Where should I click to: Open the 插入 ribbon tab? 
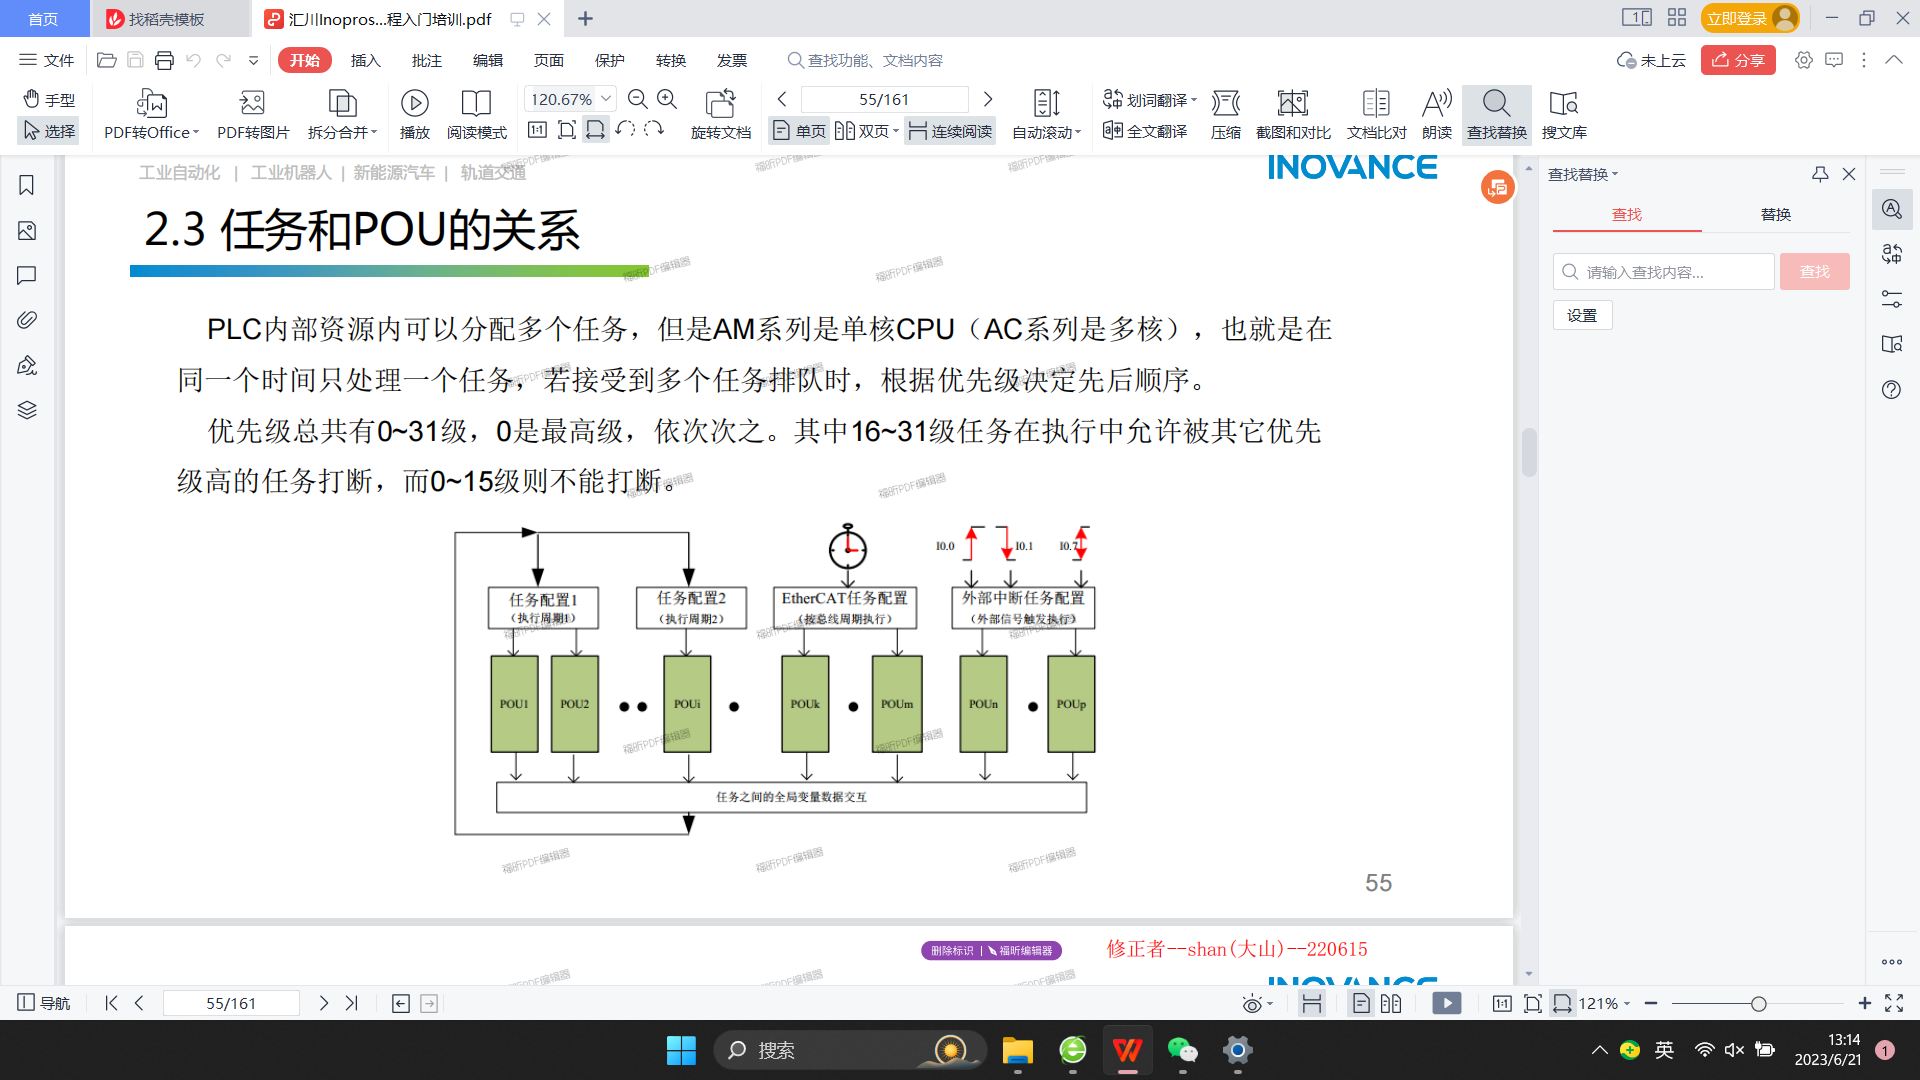tap(366, 60)
